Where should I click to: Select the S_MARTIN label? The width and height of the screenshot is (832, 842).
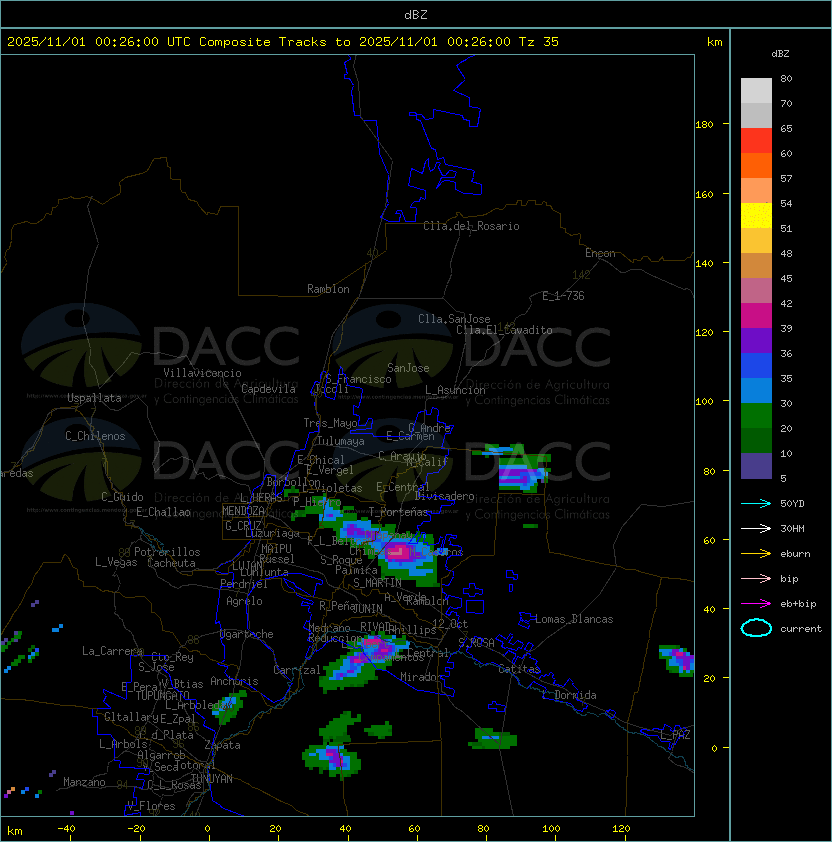click(377, 583)
